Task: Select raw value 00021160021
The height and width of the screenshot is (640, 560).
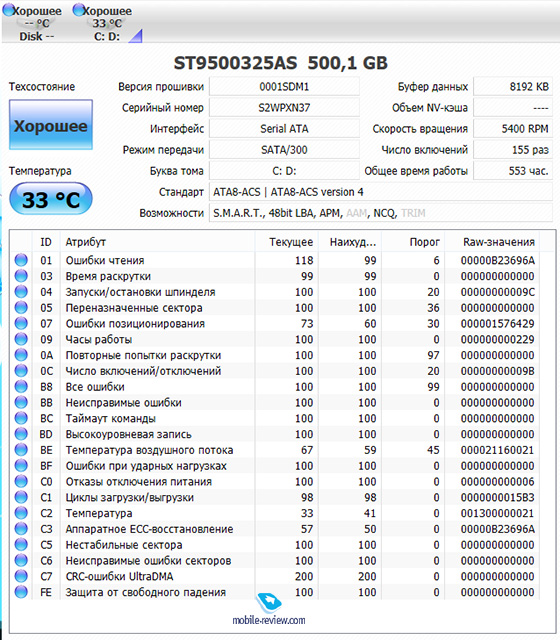Action: (498, 450)
